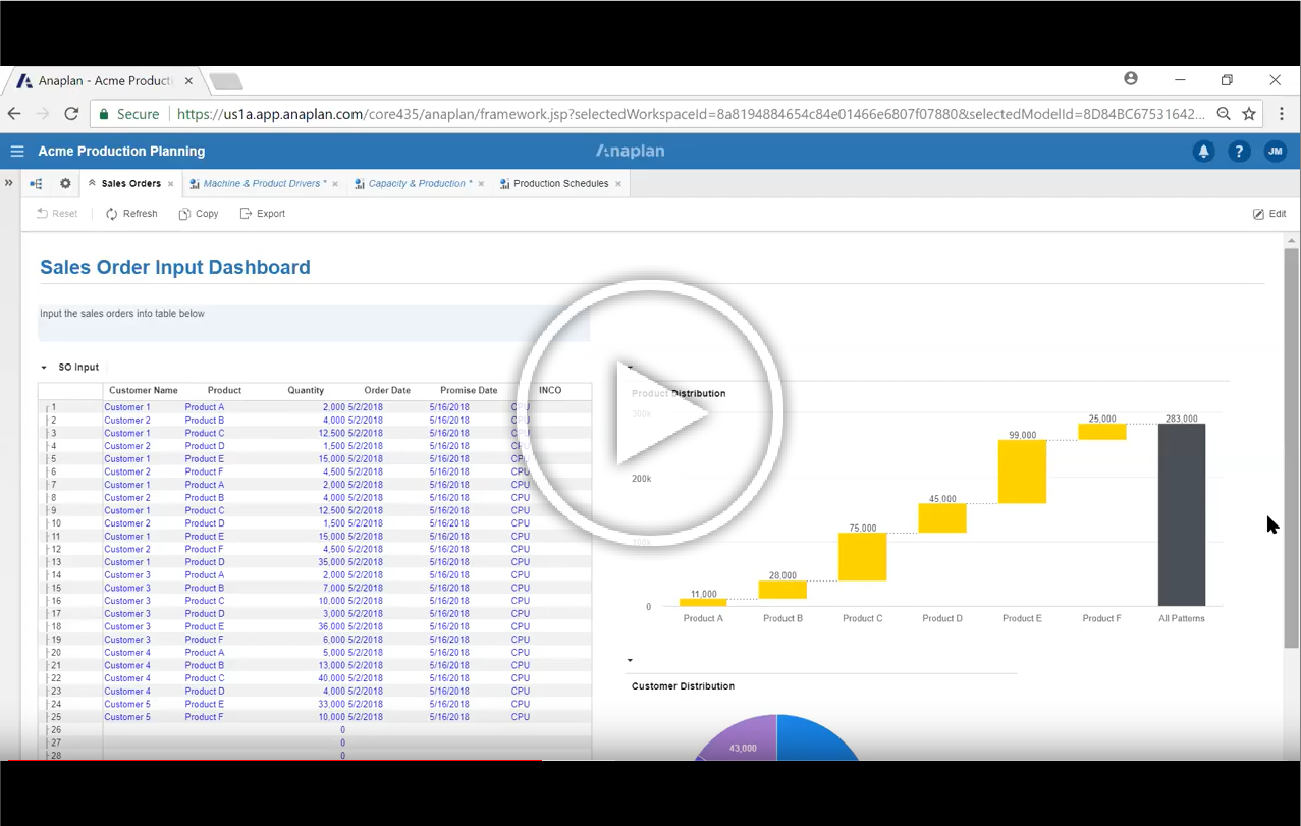View site security info padlock
The height and width of the screenshot is (826, 1301).
[x=102, y=114]
